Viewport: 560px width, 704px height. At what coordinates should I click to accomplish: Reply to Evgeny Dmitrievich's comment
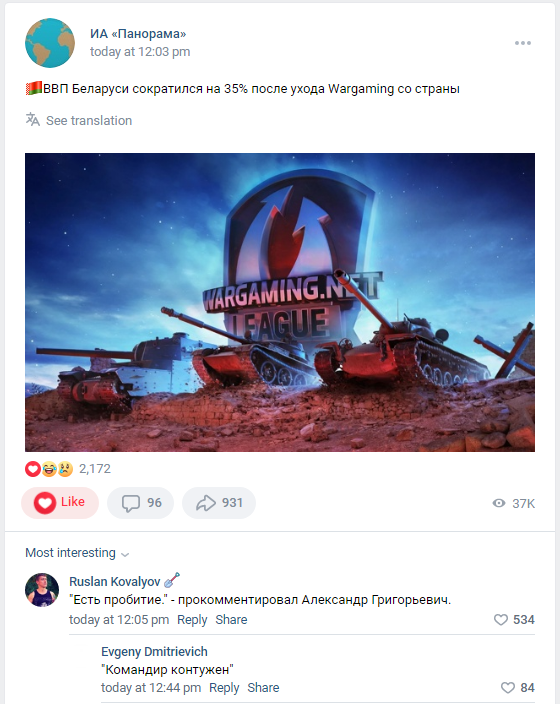pos(224,688)
